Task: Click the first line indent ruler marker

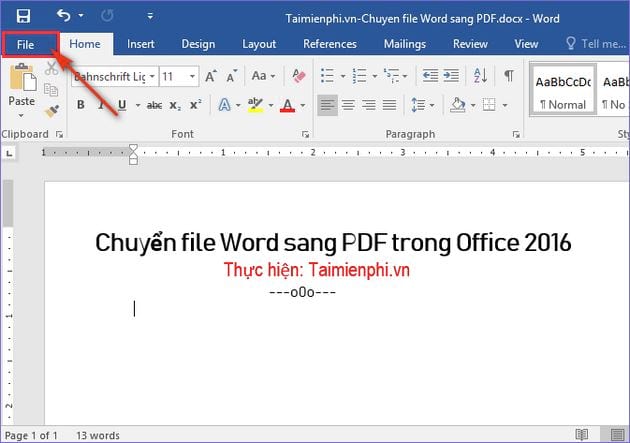Action: 133,148
